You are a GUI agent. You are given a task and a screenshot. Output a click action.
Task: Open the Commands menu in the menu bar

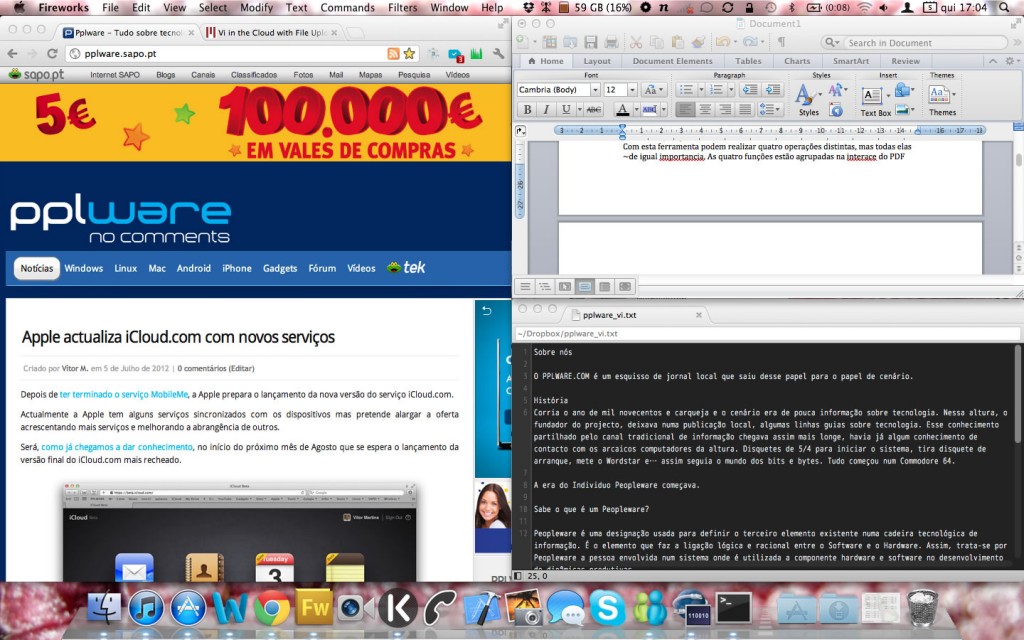pos(347,8)
